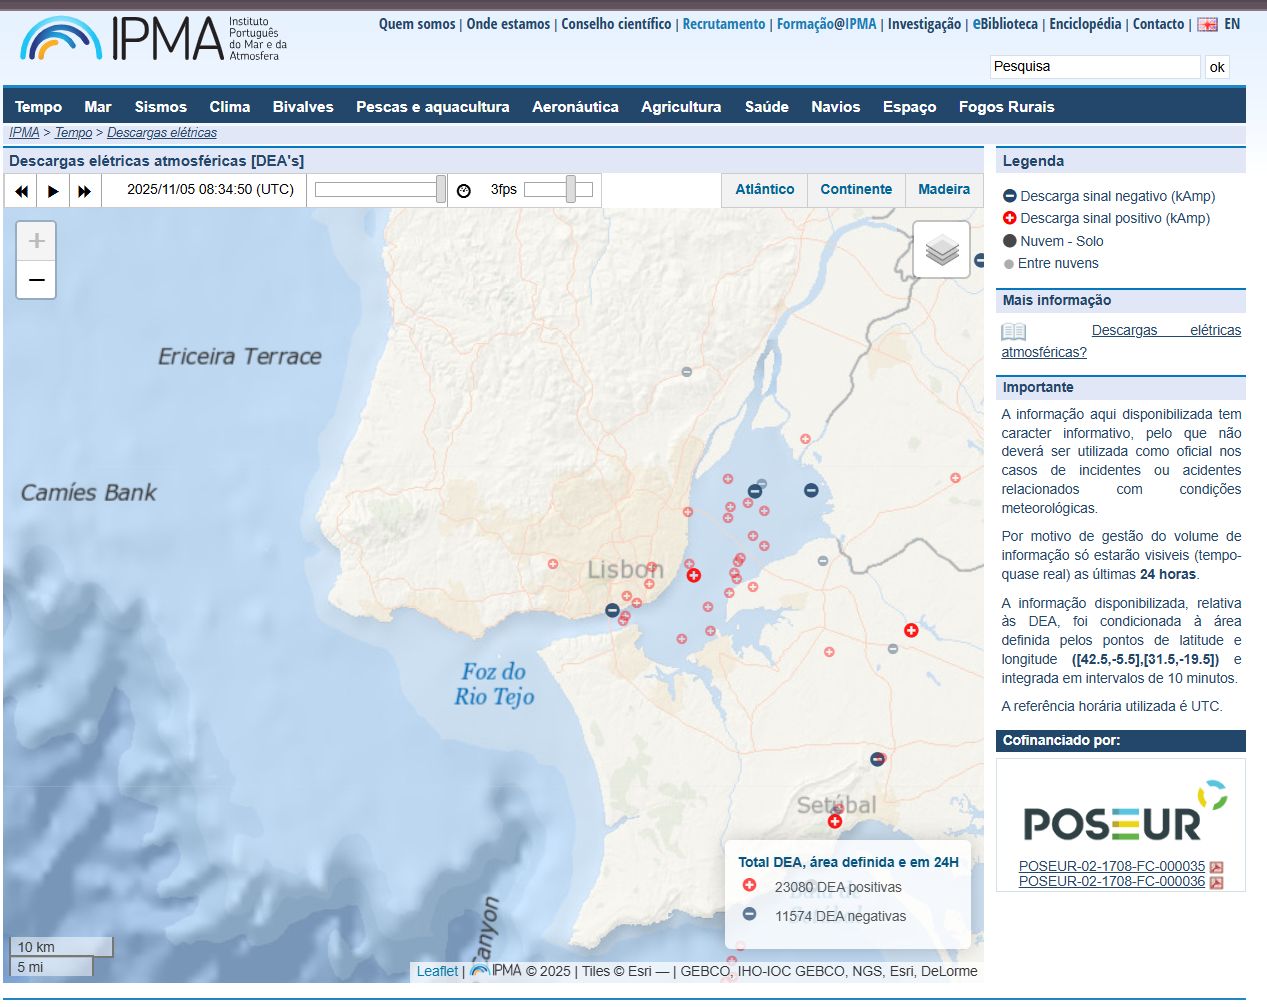Open the Sismos menu item
Screen dimensions: 1267x1007
tap(160, 106)
